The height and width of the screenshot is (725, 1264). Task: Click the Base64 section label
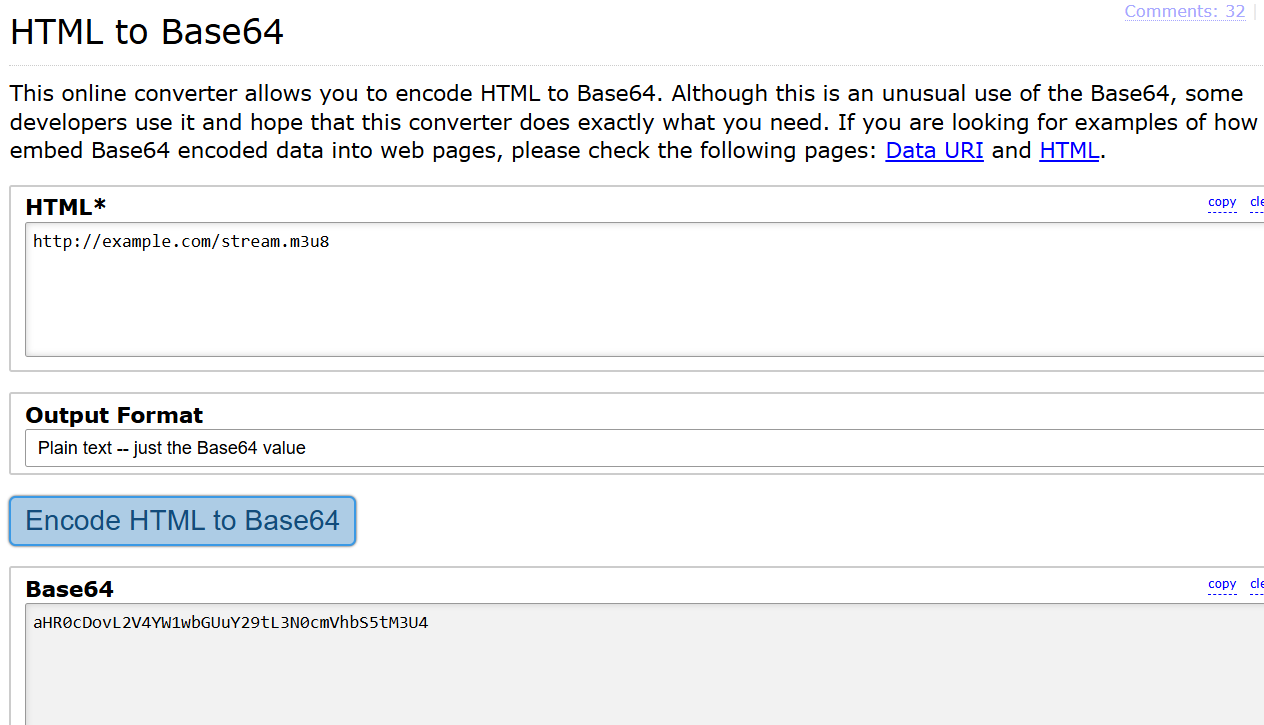point(69,589)
